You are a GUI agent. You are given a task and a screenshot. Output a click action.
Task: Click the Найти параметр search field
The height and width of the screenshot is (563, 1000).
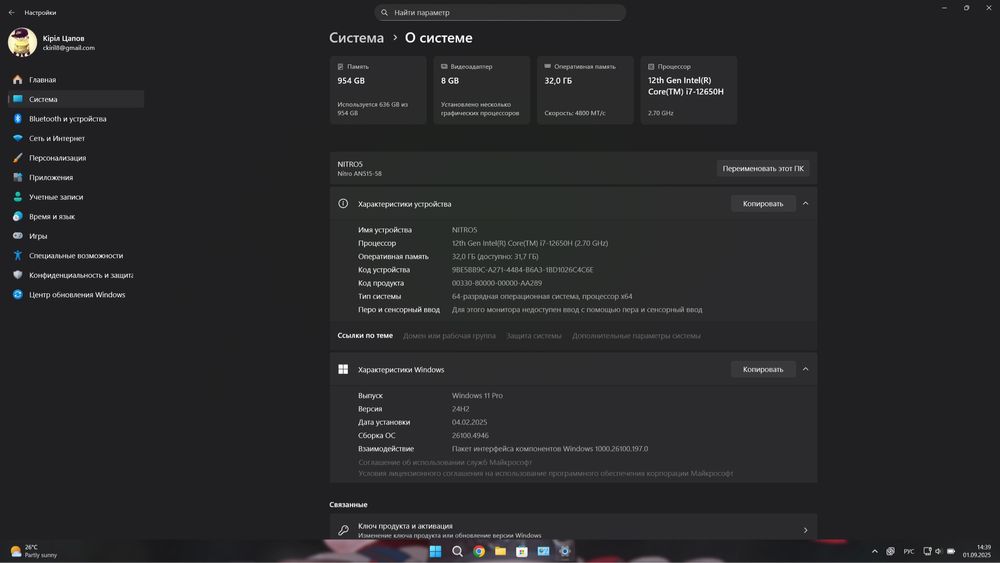point(500,12)
